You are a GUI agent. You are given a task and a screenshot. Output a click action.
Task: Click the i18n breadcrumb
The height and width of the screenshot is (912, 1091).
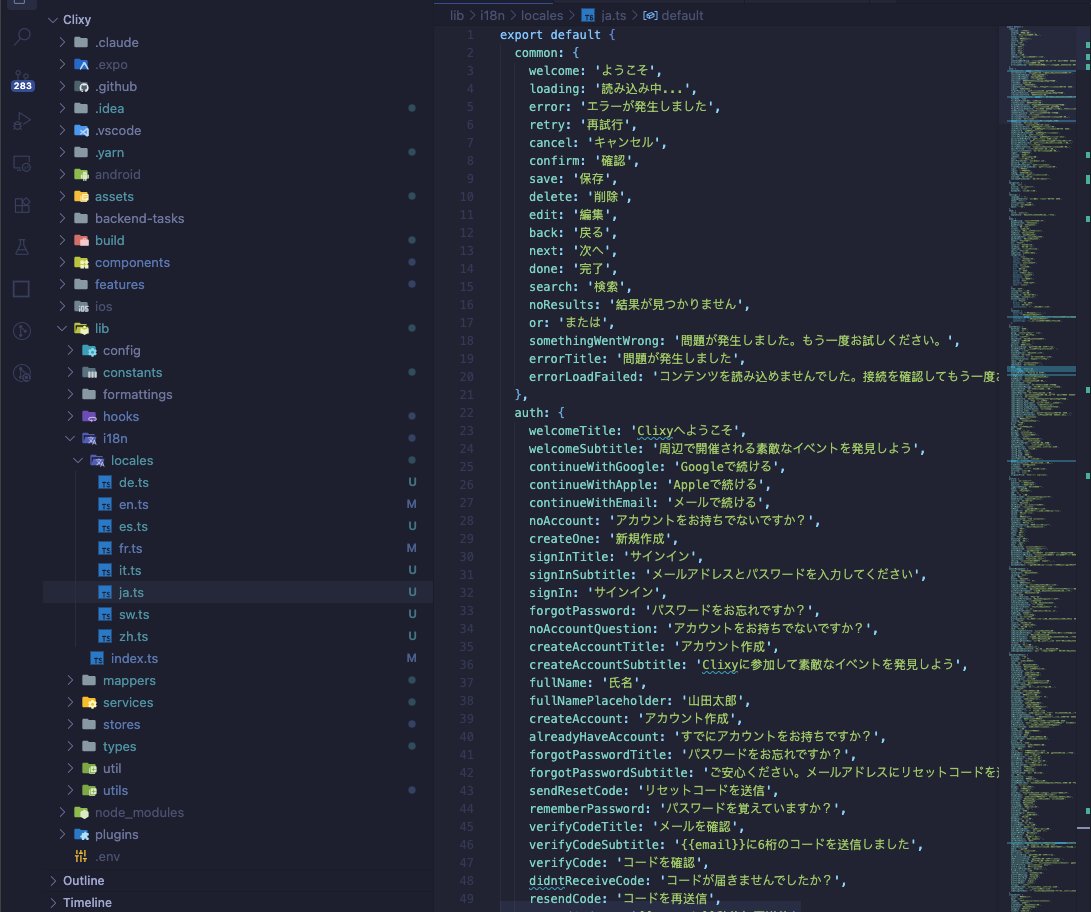coord(492,15)
